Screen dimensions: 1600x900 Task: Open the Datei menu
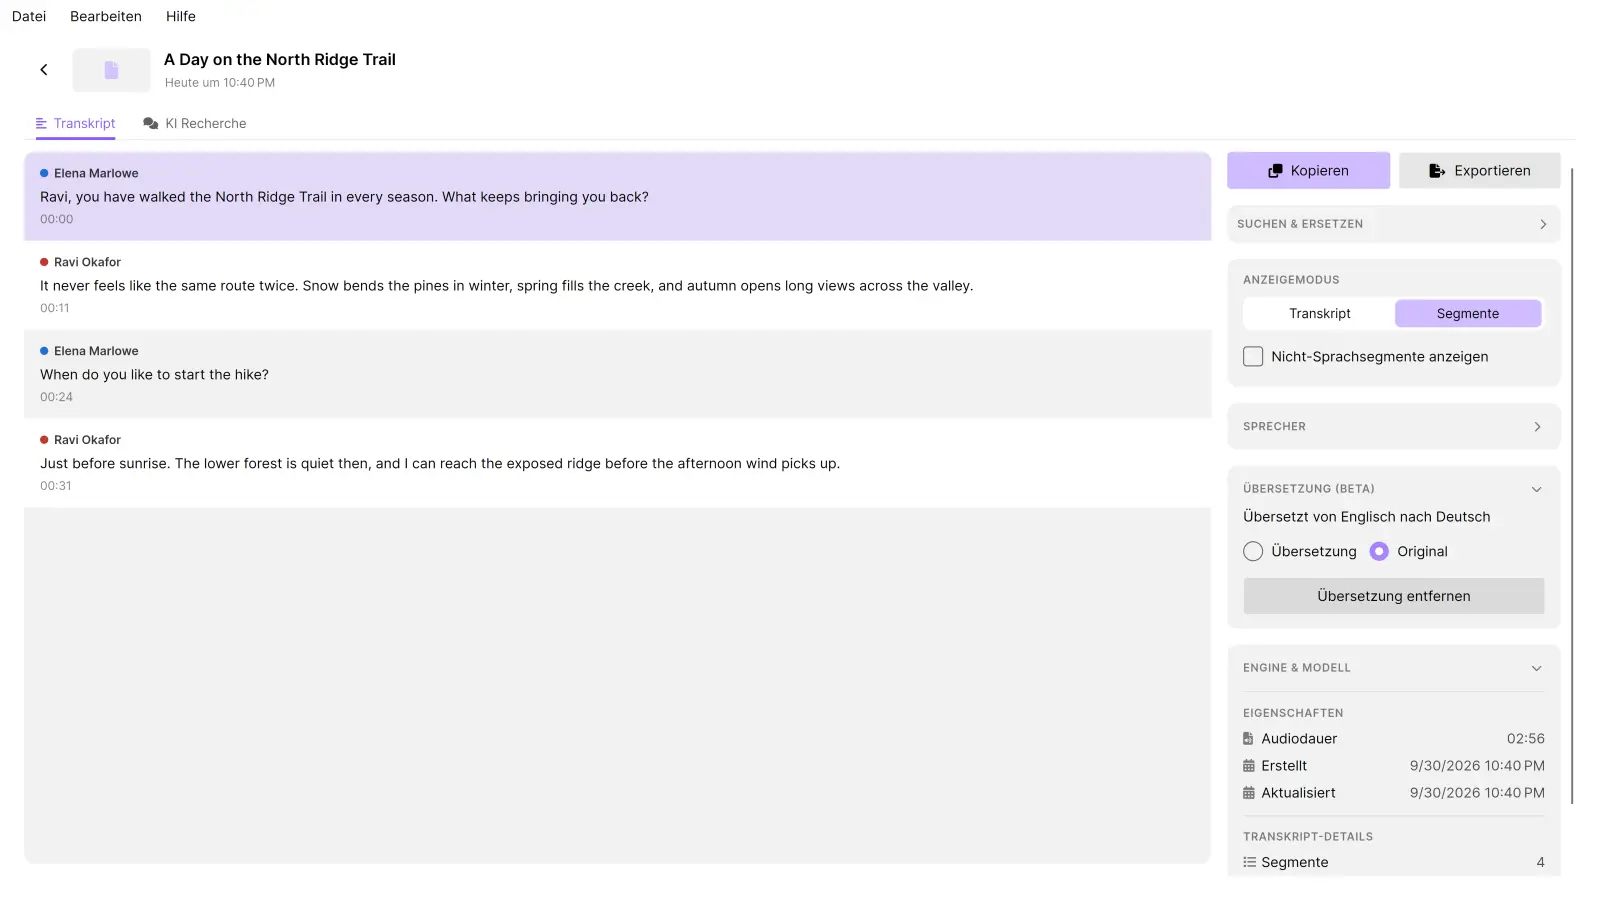pyautogui.click(x=29, y=17)
